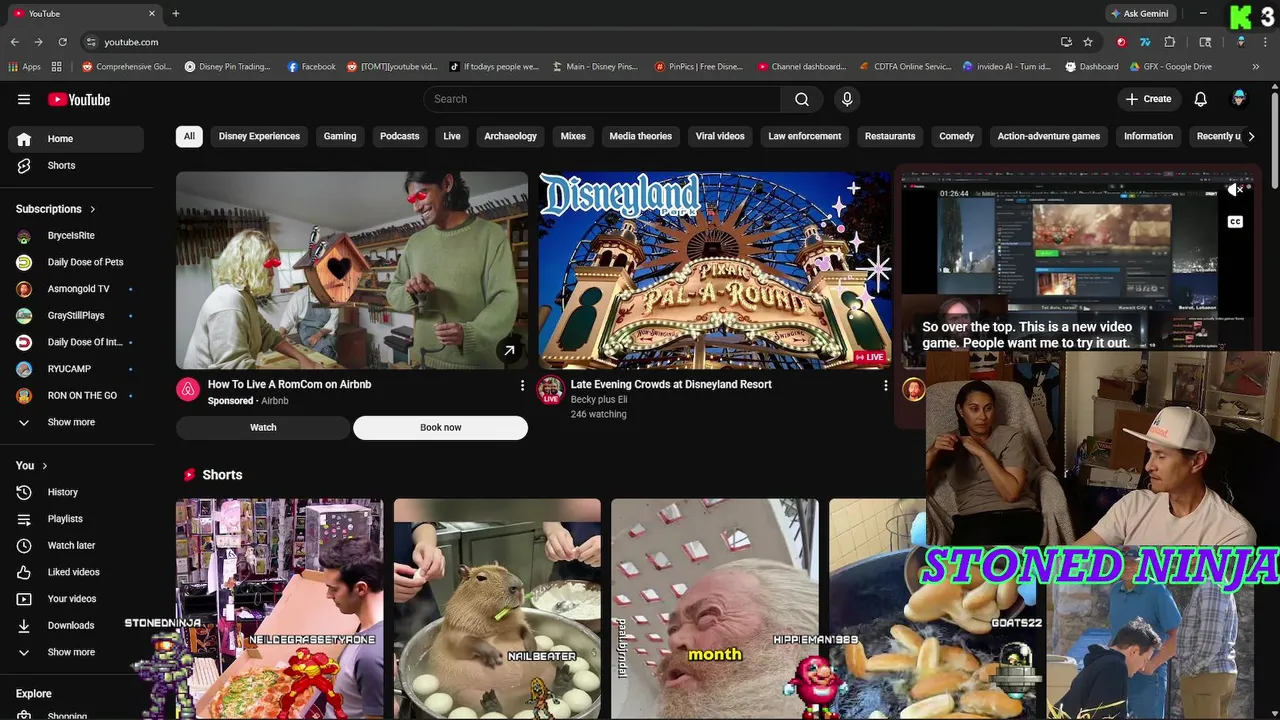Open the GFX - Google Drive bookmark
The image size is (1280, 720).
point(1171,67)
